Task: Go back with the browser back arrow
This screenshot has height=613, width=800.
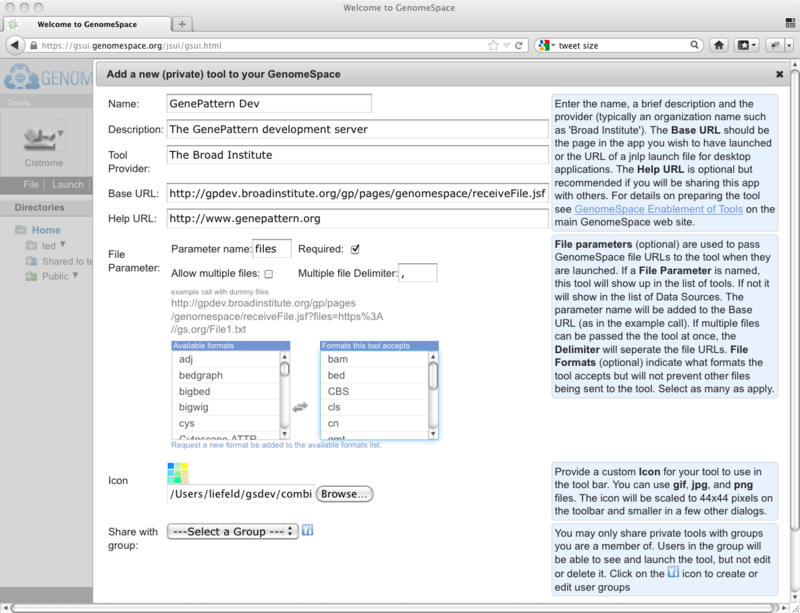Action: point(15,45)
